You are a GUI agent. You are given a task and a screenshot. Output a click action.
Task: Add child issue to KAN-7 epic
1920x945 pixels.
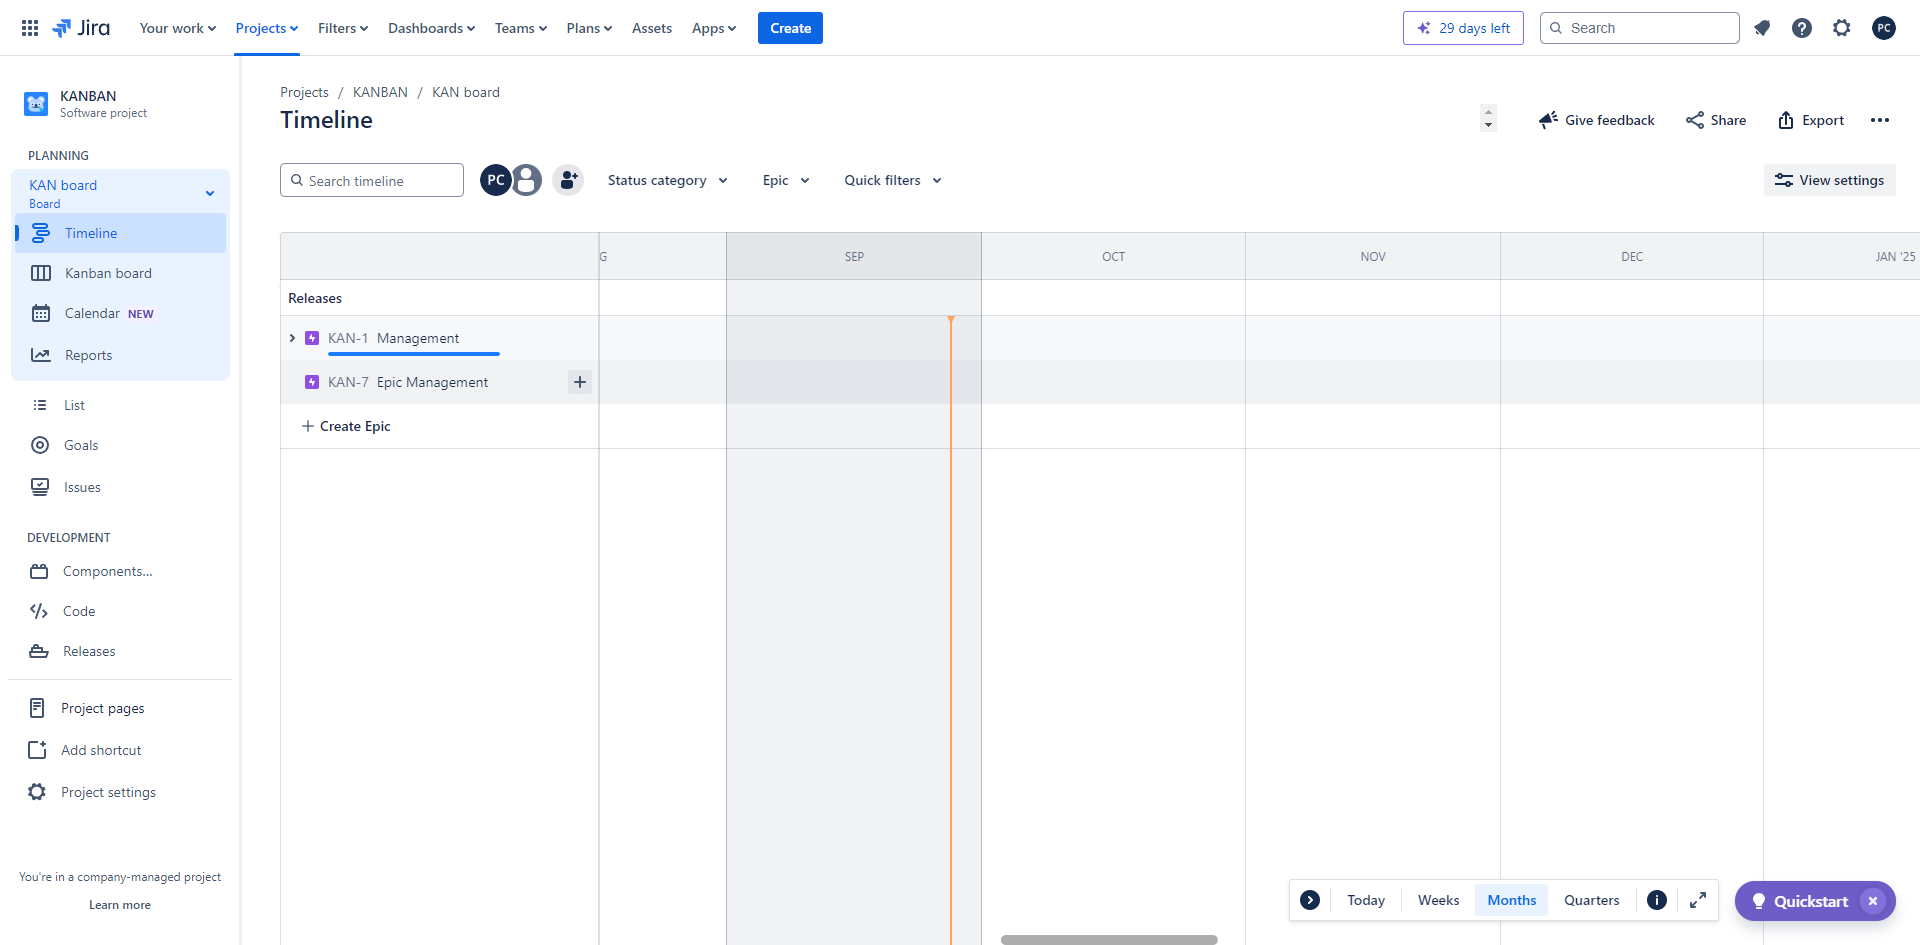[x=580, y=382]
